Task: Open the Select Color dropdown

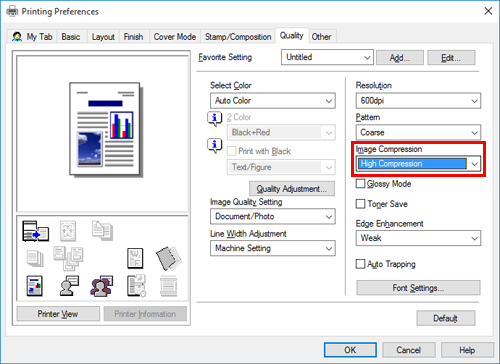Action: tap(273, 101)
